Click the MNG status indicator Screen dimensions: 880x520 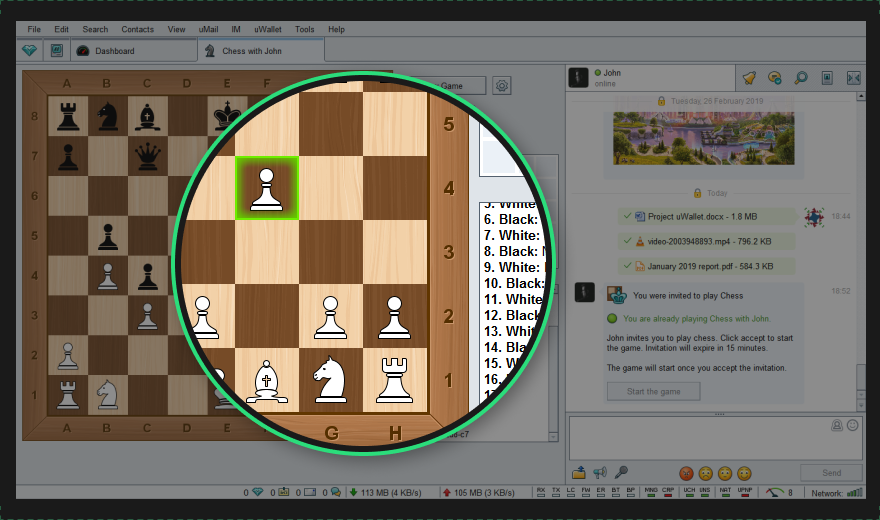[651, 492]
